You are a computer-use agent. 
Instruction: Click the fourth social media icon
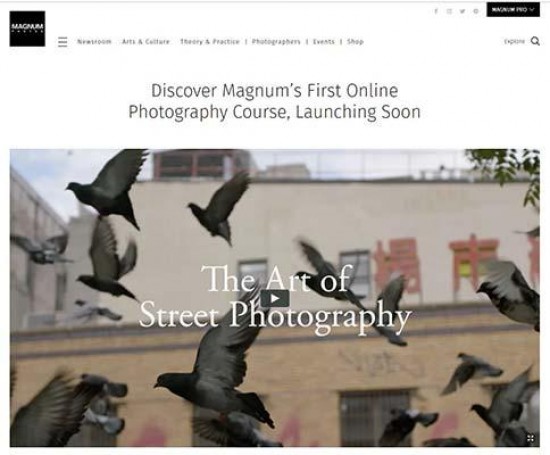(x=476, y=11)
